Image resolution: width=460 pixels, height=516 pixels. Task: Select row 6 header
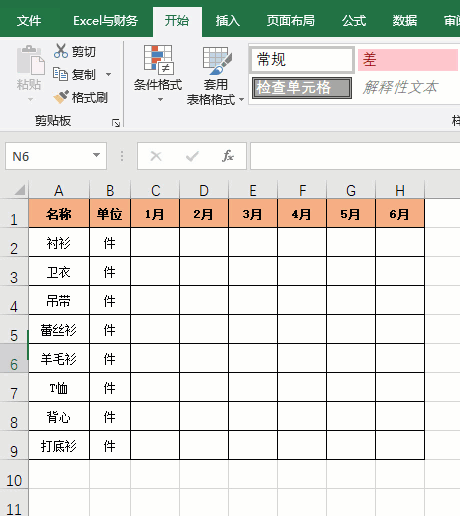(x=14, y=358)
